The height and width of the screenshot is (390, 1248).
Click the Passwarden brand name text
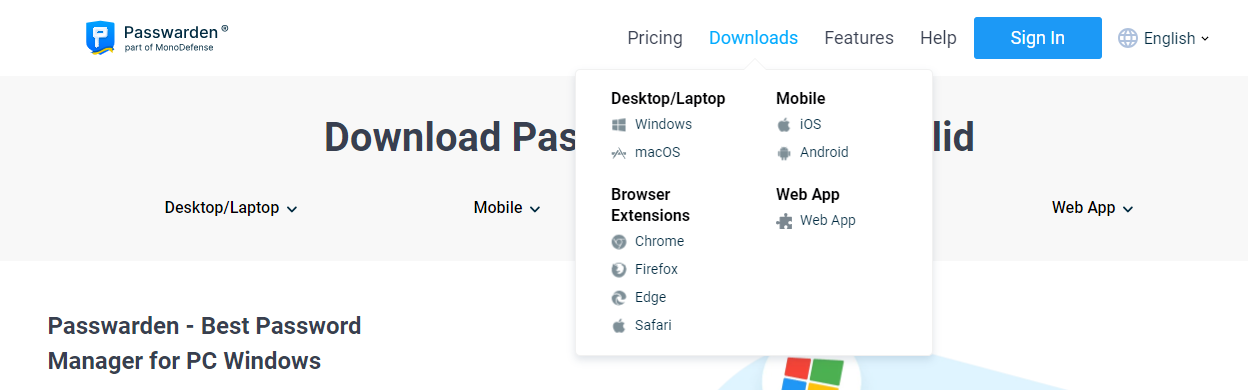pos(172,32)
